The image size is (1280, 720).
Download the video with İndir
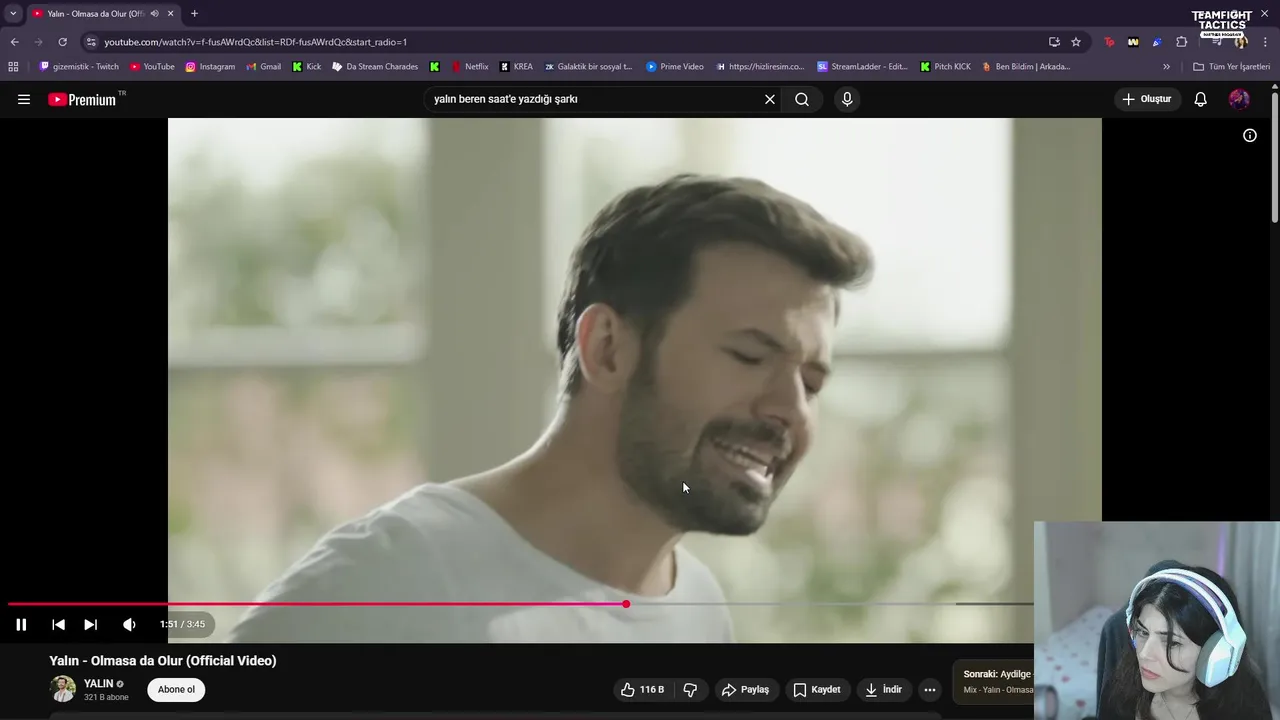(x=884, y=690)
